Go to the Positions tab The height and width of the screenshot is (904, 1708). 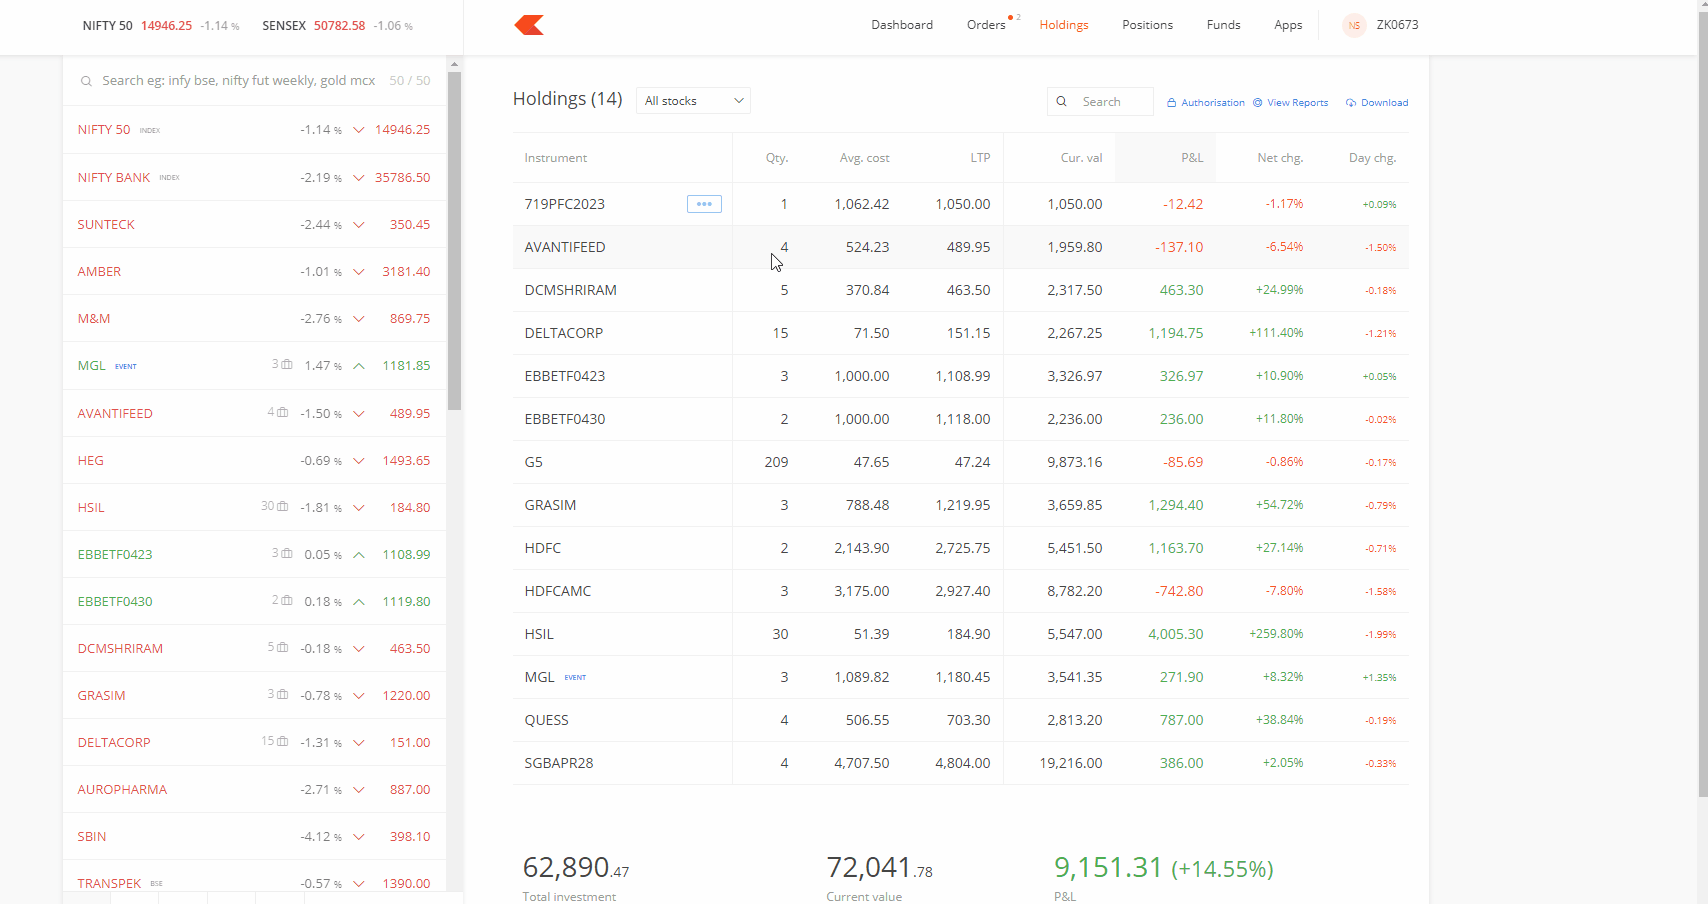coord(1147,25)
